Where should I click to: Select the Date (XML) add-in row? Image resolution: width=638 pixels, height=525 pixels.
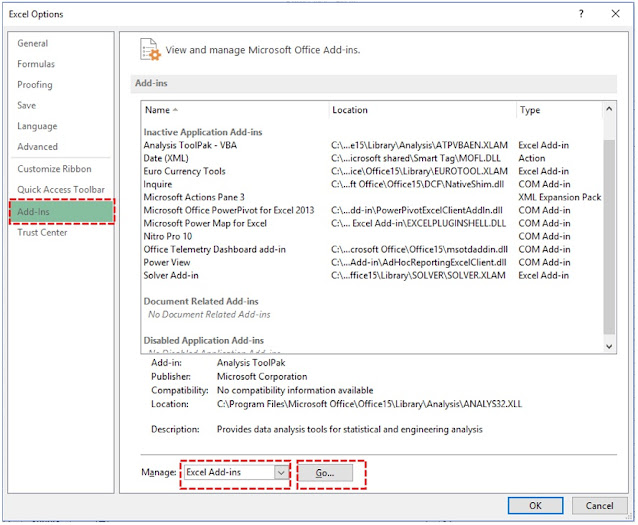(x=372, y=158)
